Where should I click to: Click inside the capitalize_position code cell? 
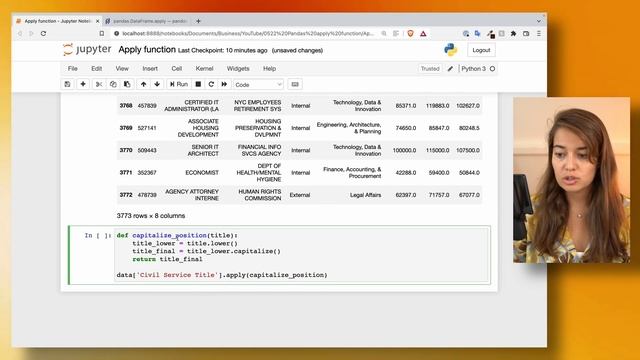[x=302, y=255]
